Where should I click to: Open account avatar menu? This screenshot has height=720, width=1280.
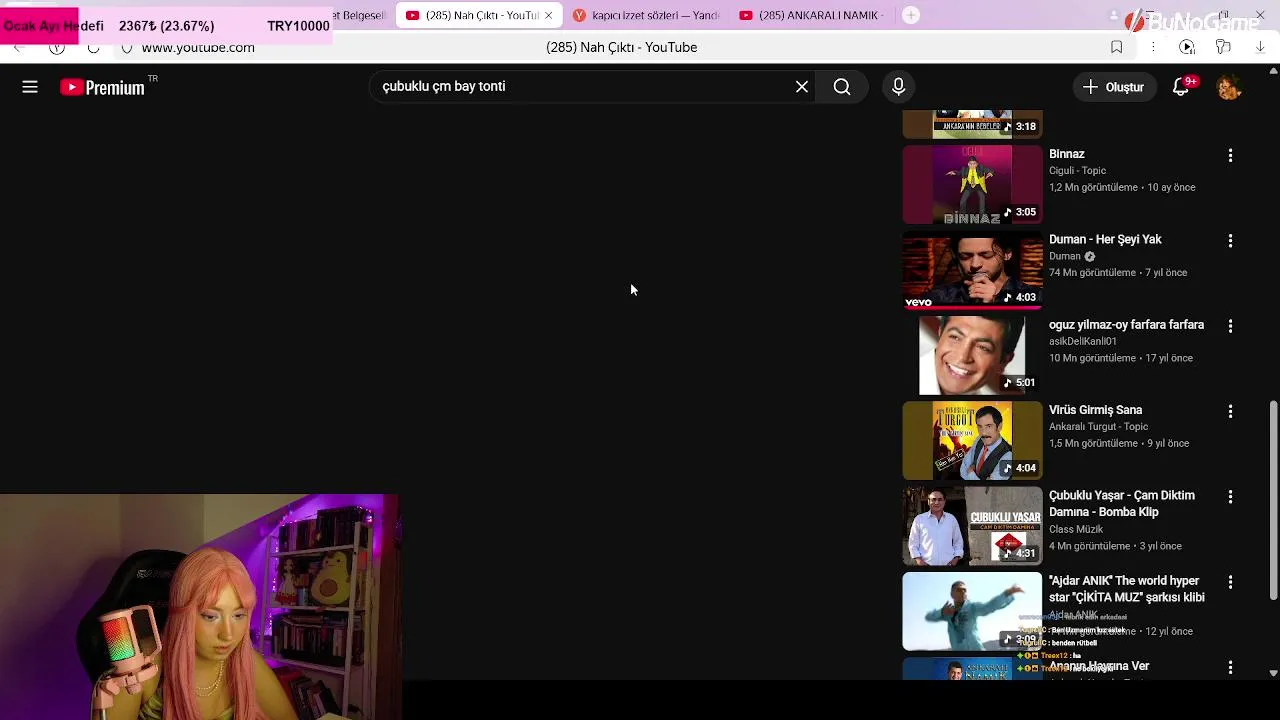pyautogui.click(x=1229, y=87)
